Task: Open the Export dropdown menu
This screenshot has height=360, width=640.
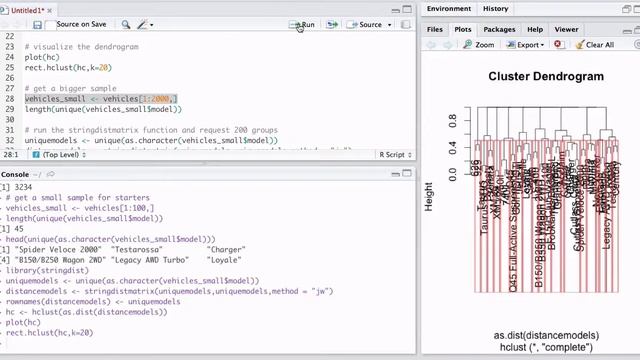Action: (x=525, y=45)
